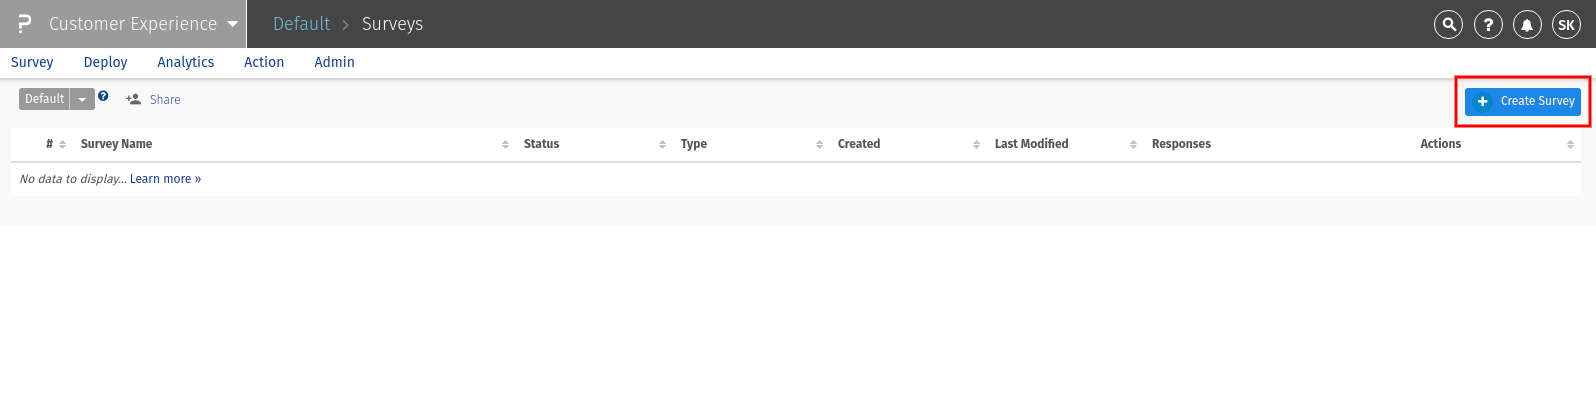The height and width of the screenshot is (410, 1596).
Task: Click the blue folder help icon
Action: [103, 96]
